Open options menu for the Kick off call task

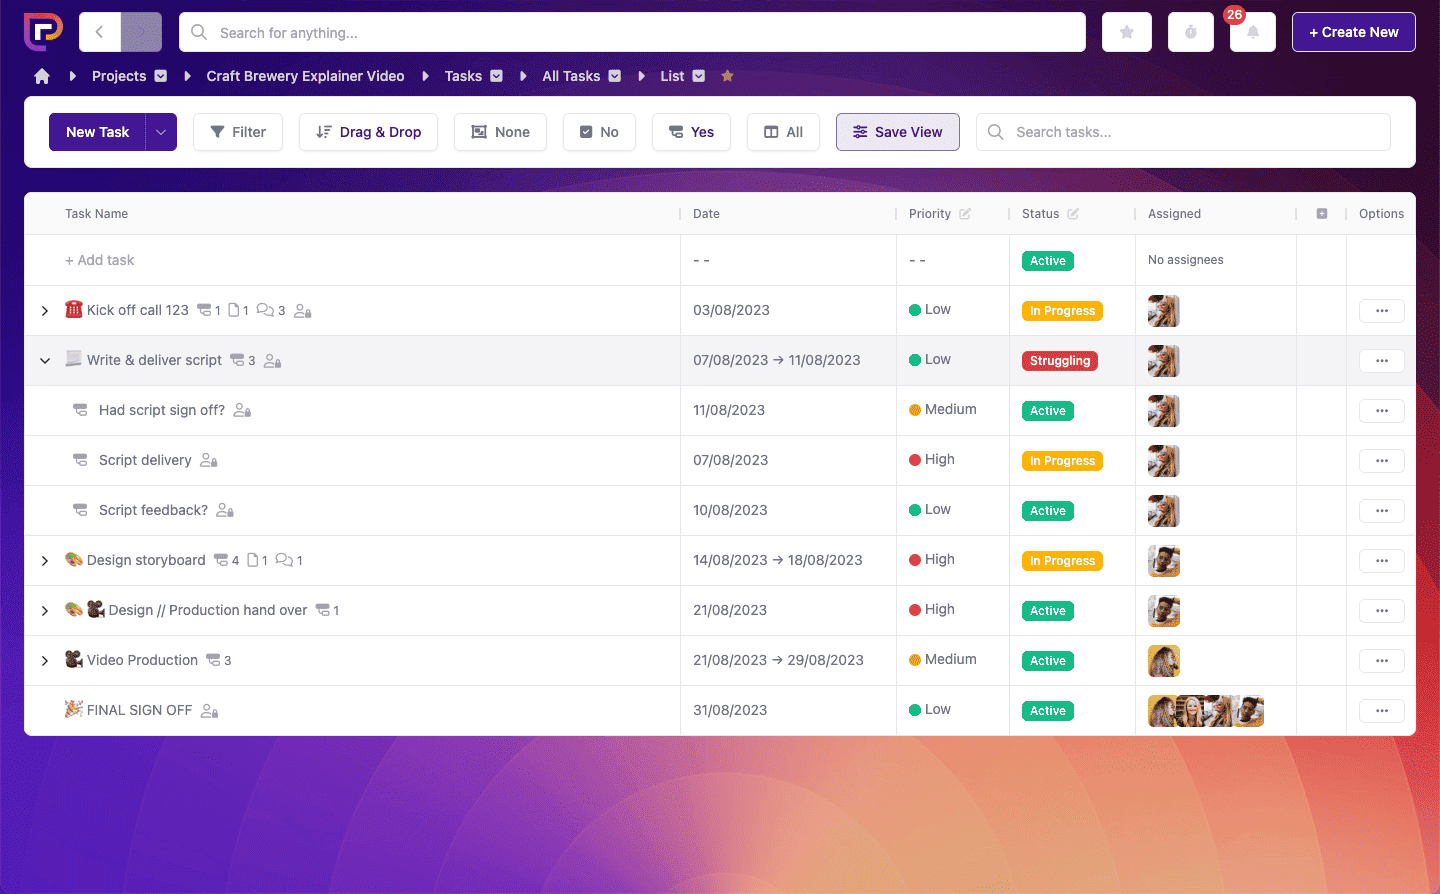[1381, 310]
